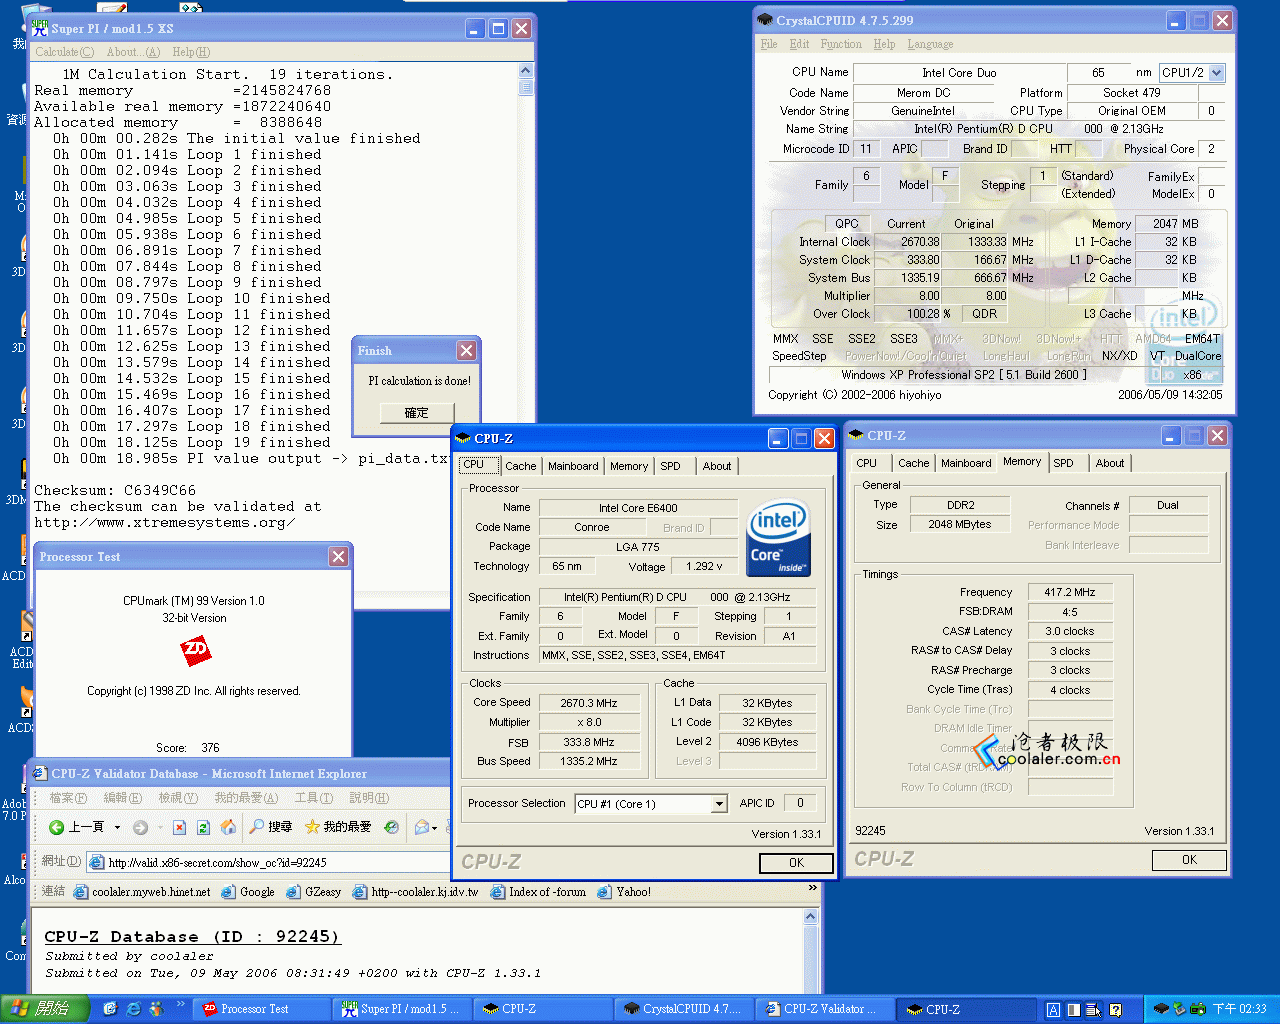Click IE page scrollbar up arrow
Screen dimensions: 1280x1024
811,915
